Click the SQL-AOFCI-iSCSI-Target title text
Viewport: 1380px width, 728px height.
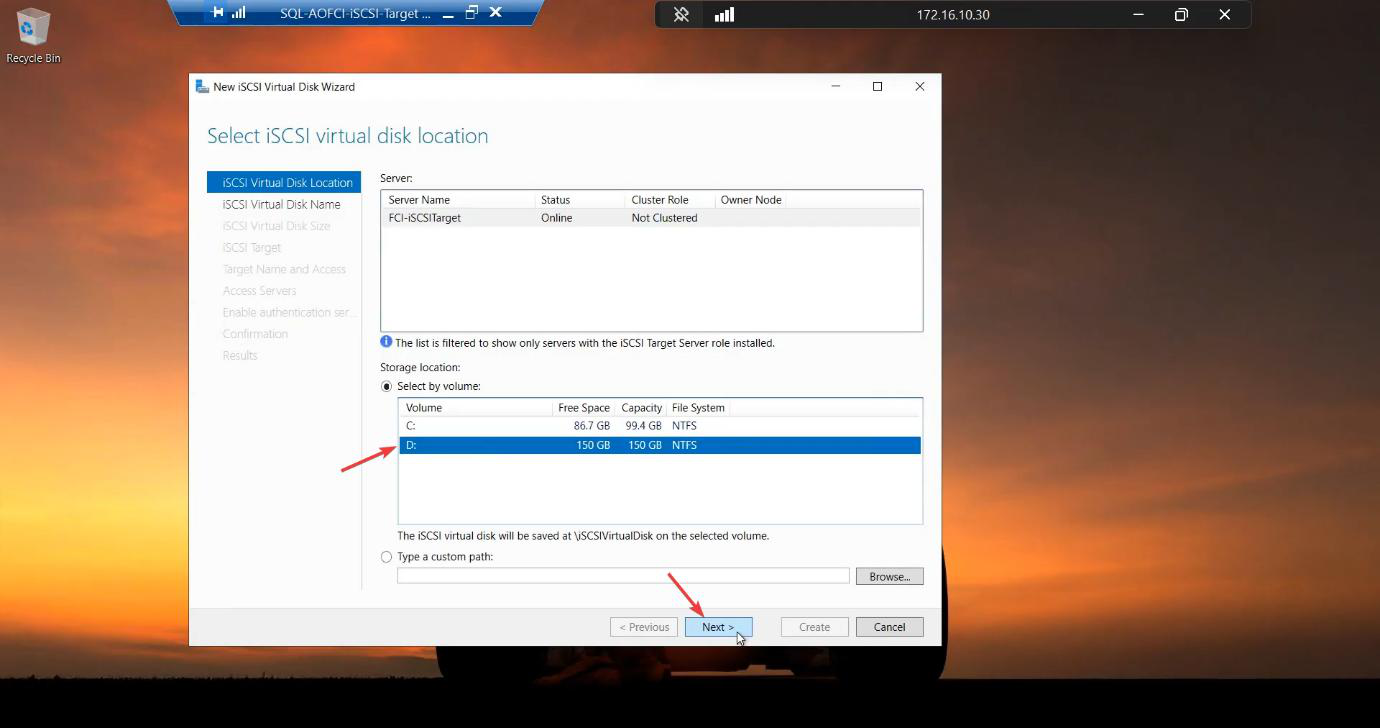click(356, 14)
